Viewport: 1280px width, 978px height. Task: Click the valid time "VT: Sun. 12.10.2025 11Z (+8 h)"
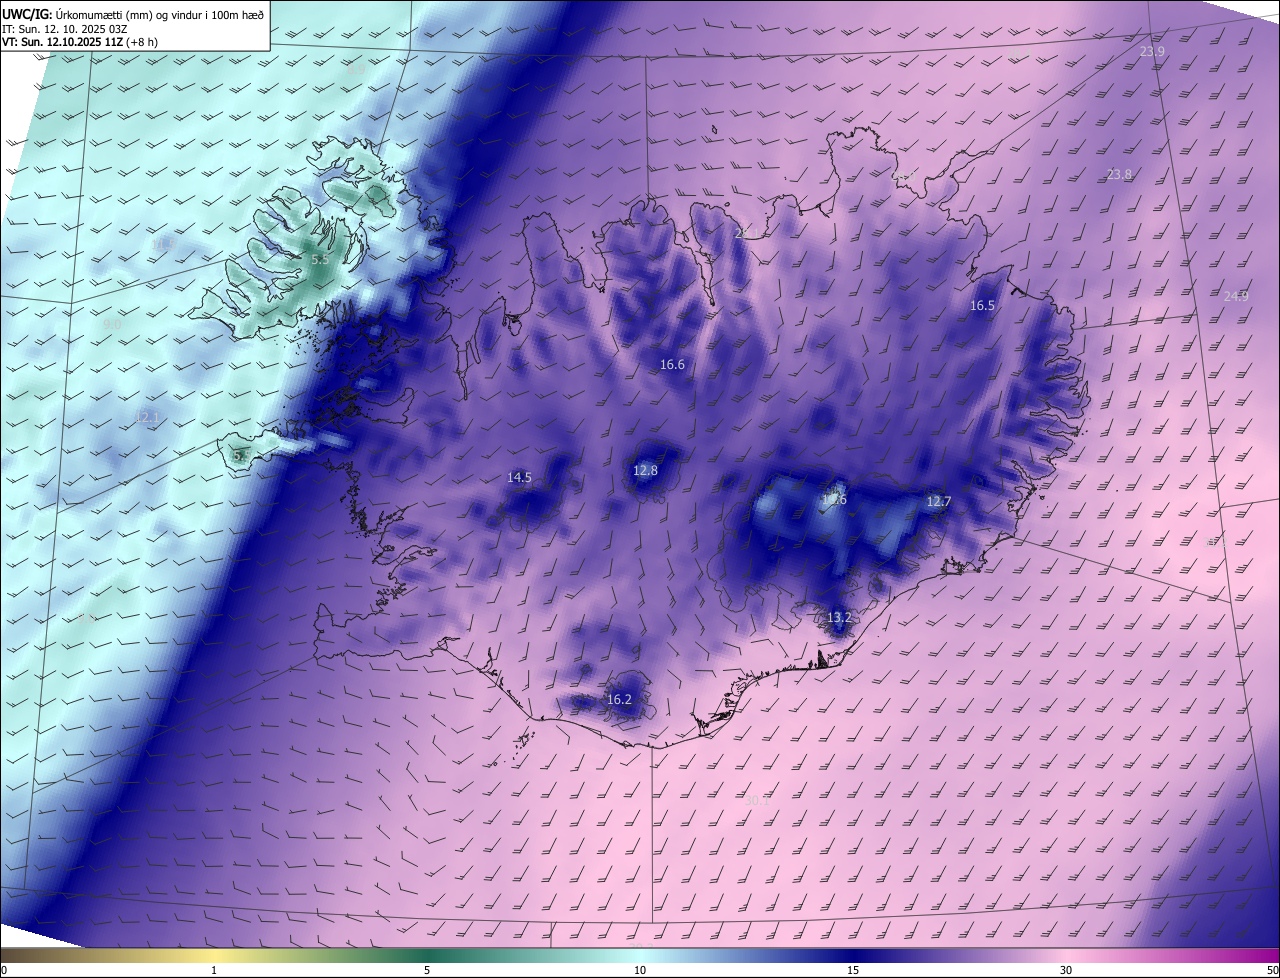(80, 42)
